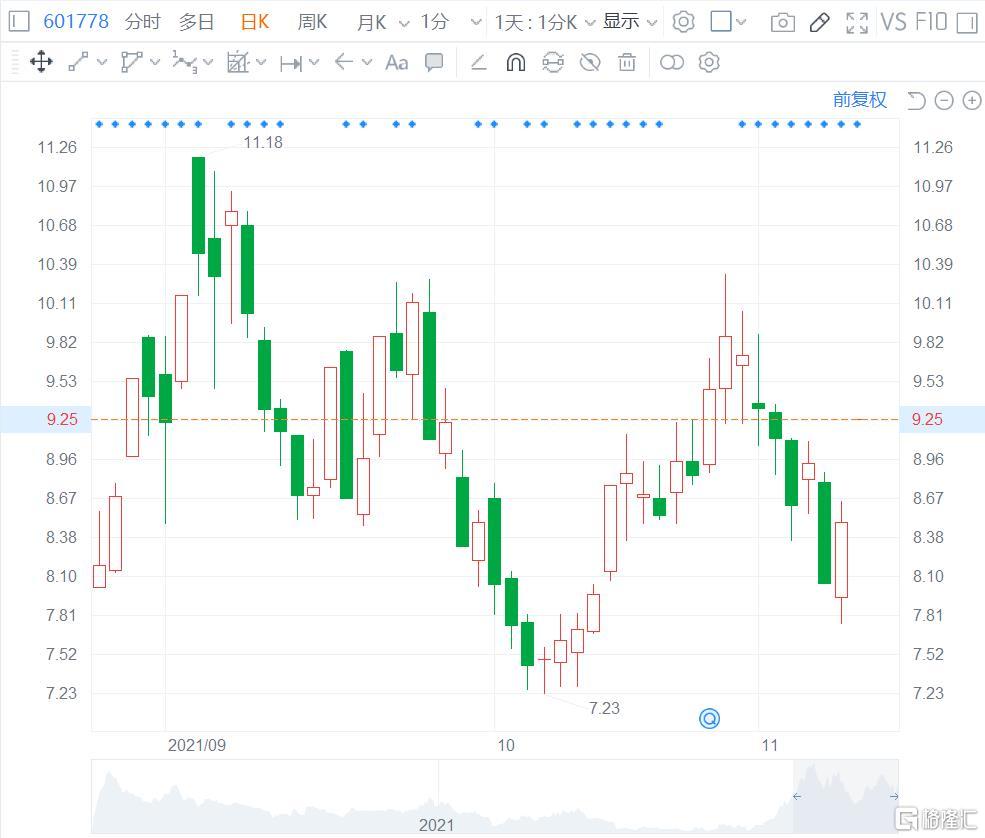Viewport: 985px width, 838px height.
Task: Select the move cross-arrow tool
Action: coord(41,62)
